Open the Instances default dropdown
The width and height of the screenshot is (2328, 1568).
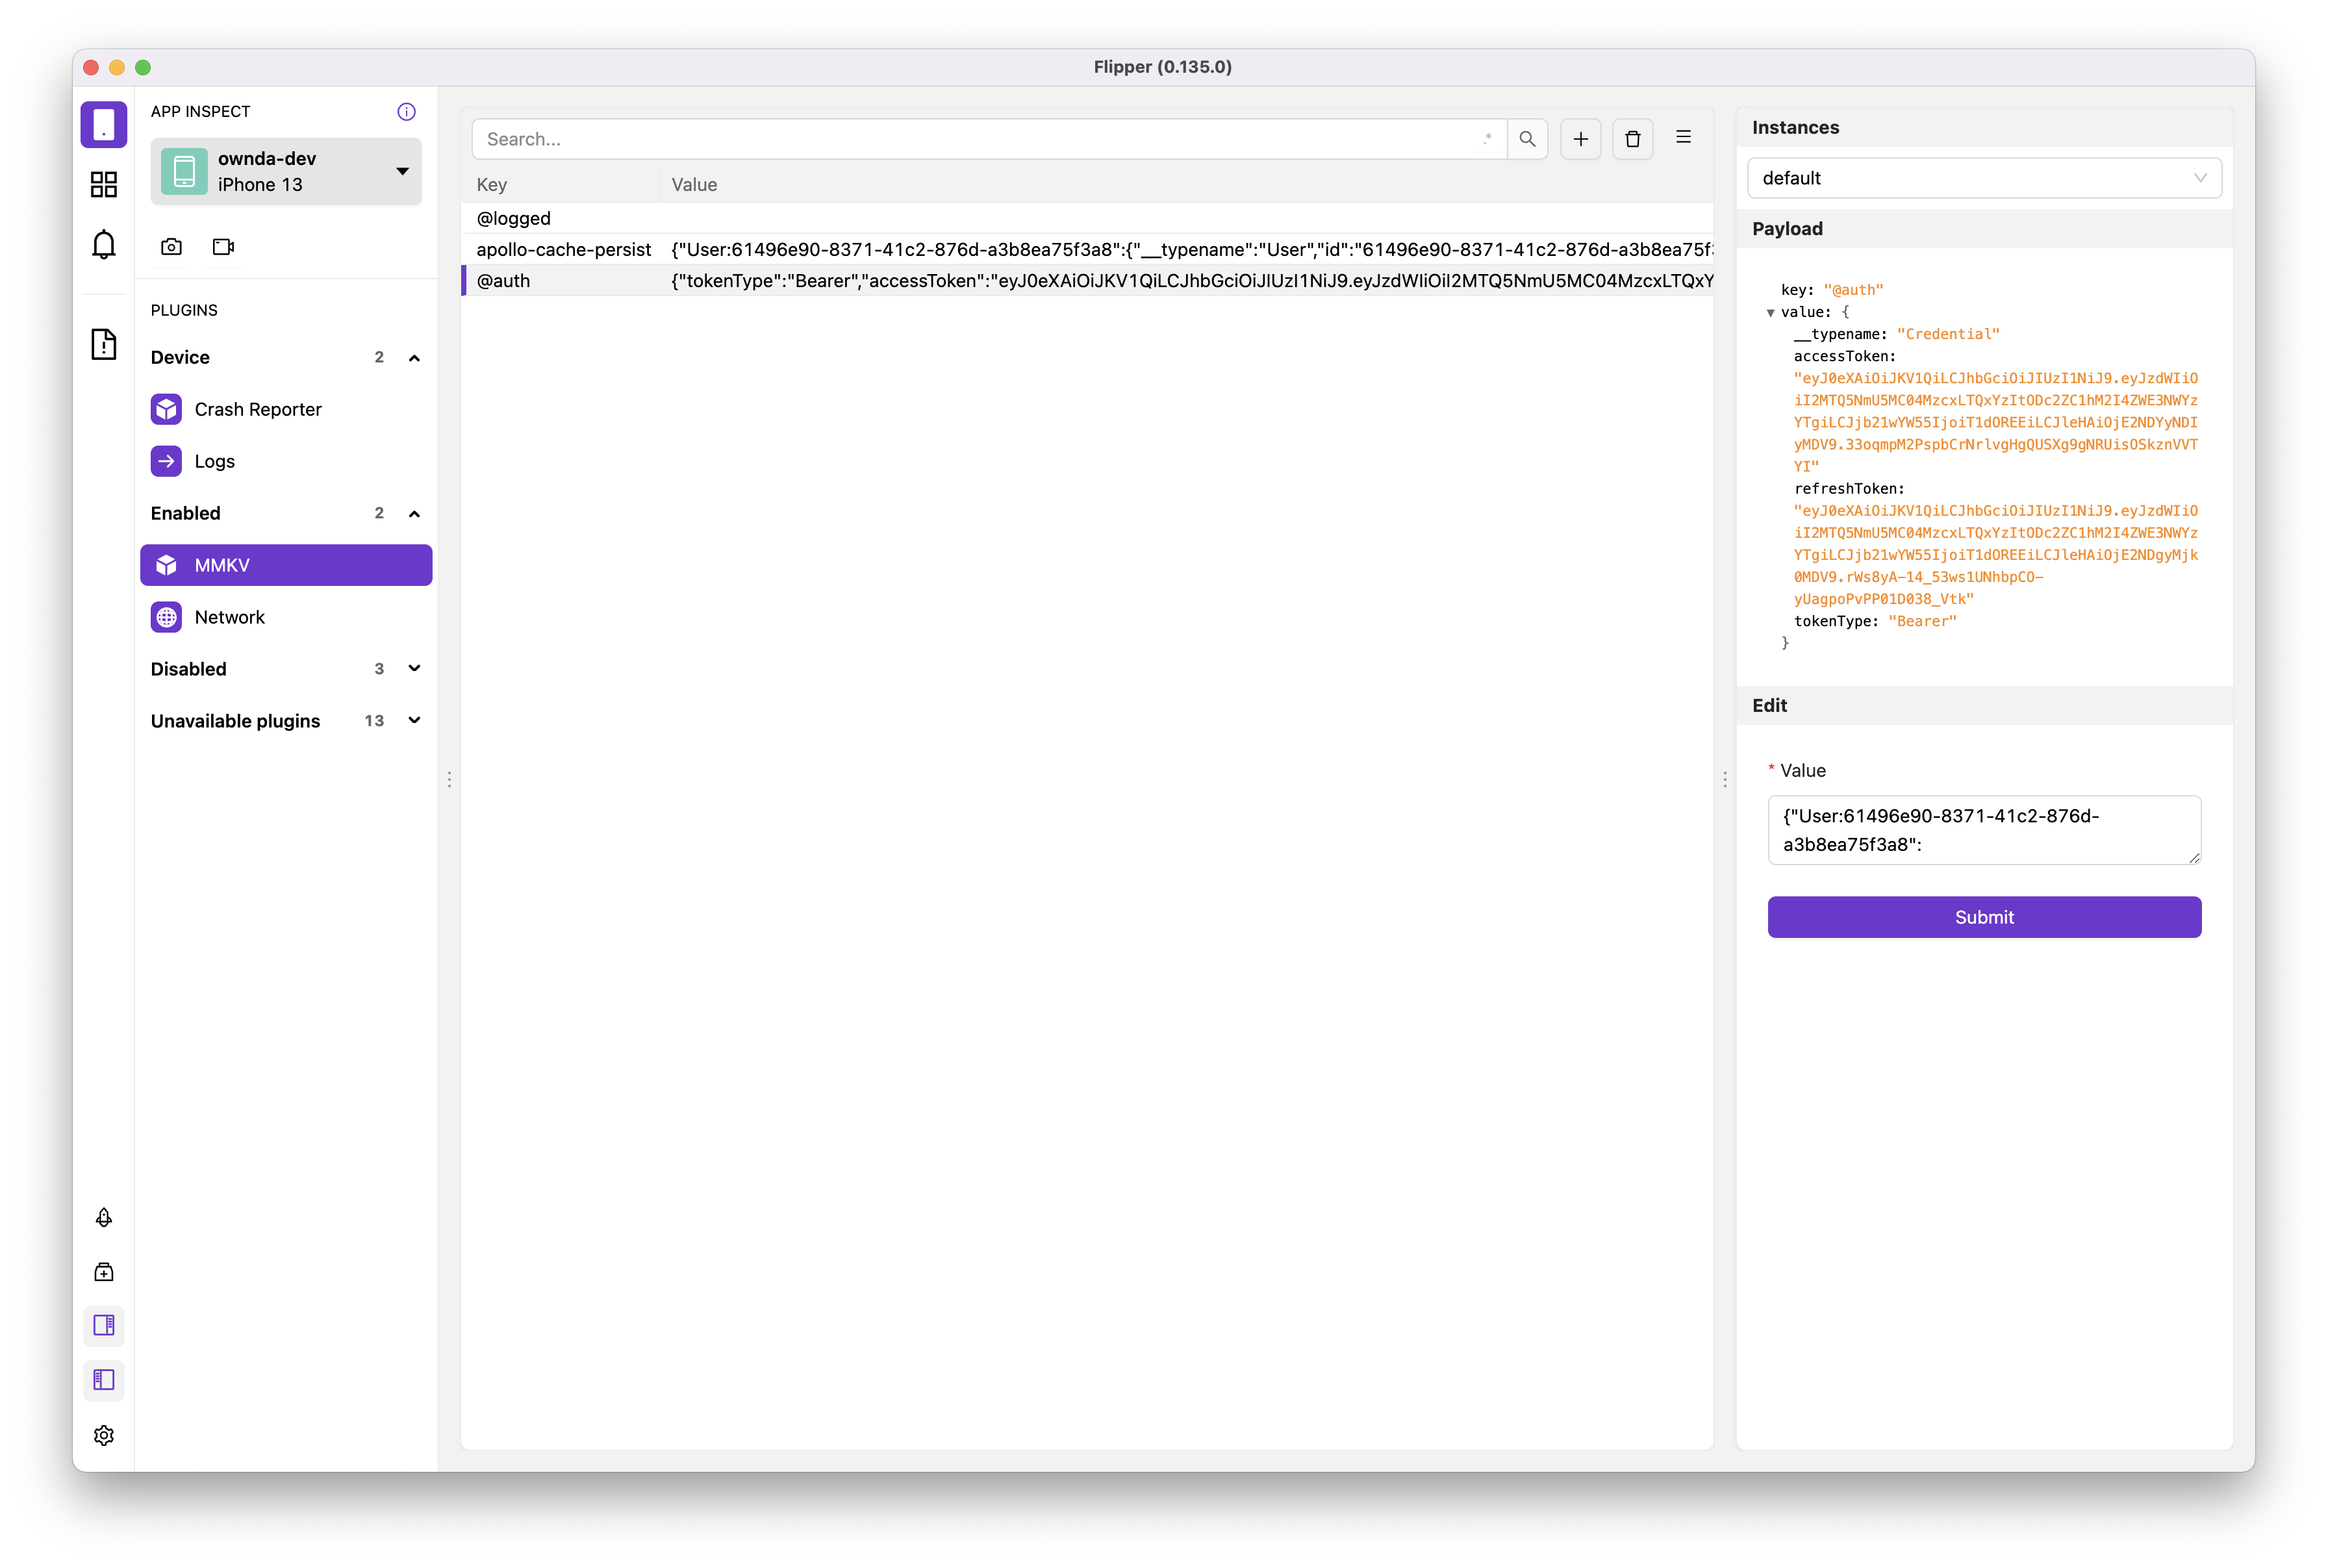1984,178
